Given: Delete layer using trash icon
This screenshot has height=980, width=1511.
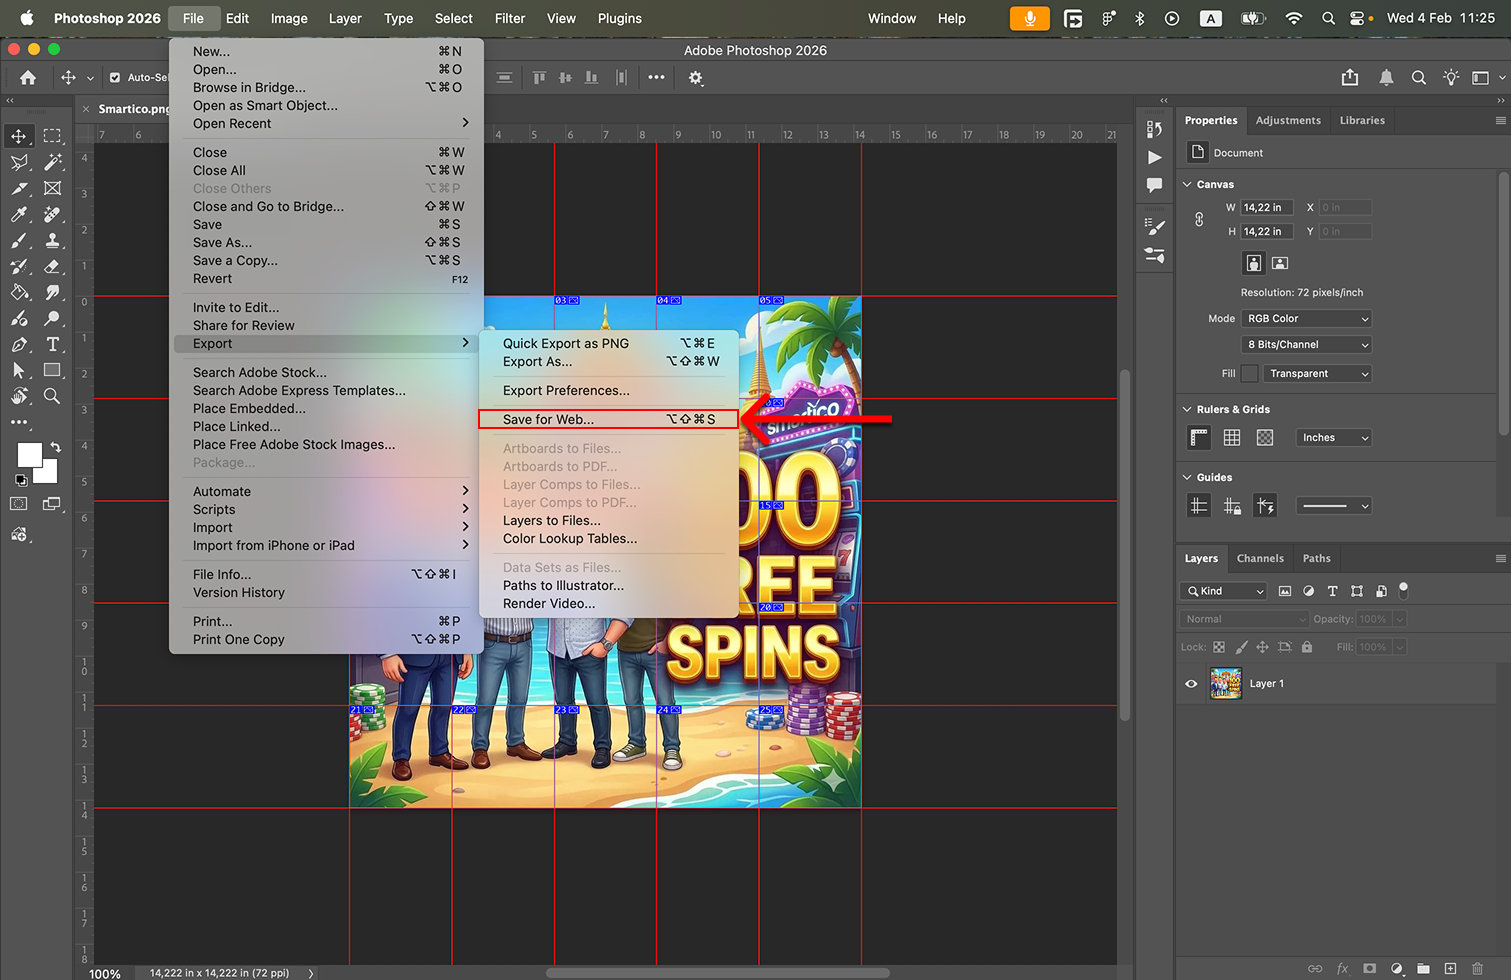Looking at the screenshot, I should [x=1477, y=968].
